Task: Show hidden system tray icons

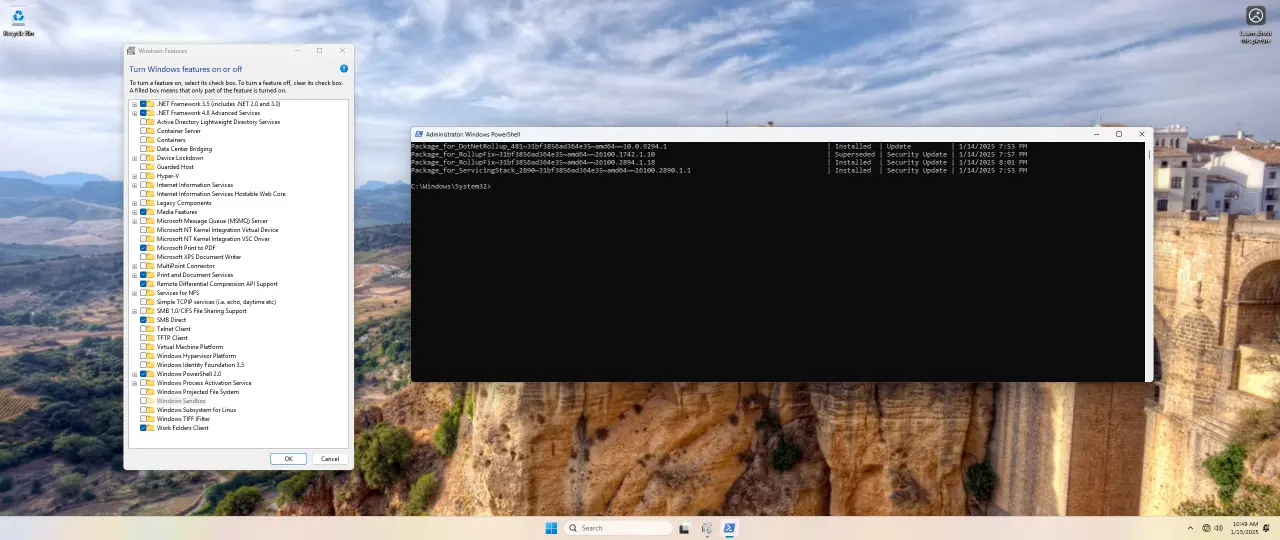Action: [x=1190, y=528]
